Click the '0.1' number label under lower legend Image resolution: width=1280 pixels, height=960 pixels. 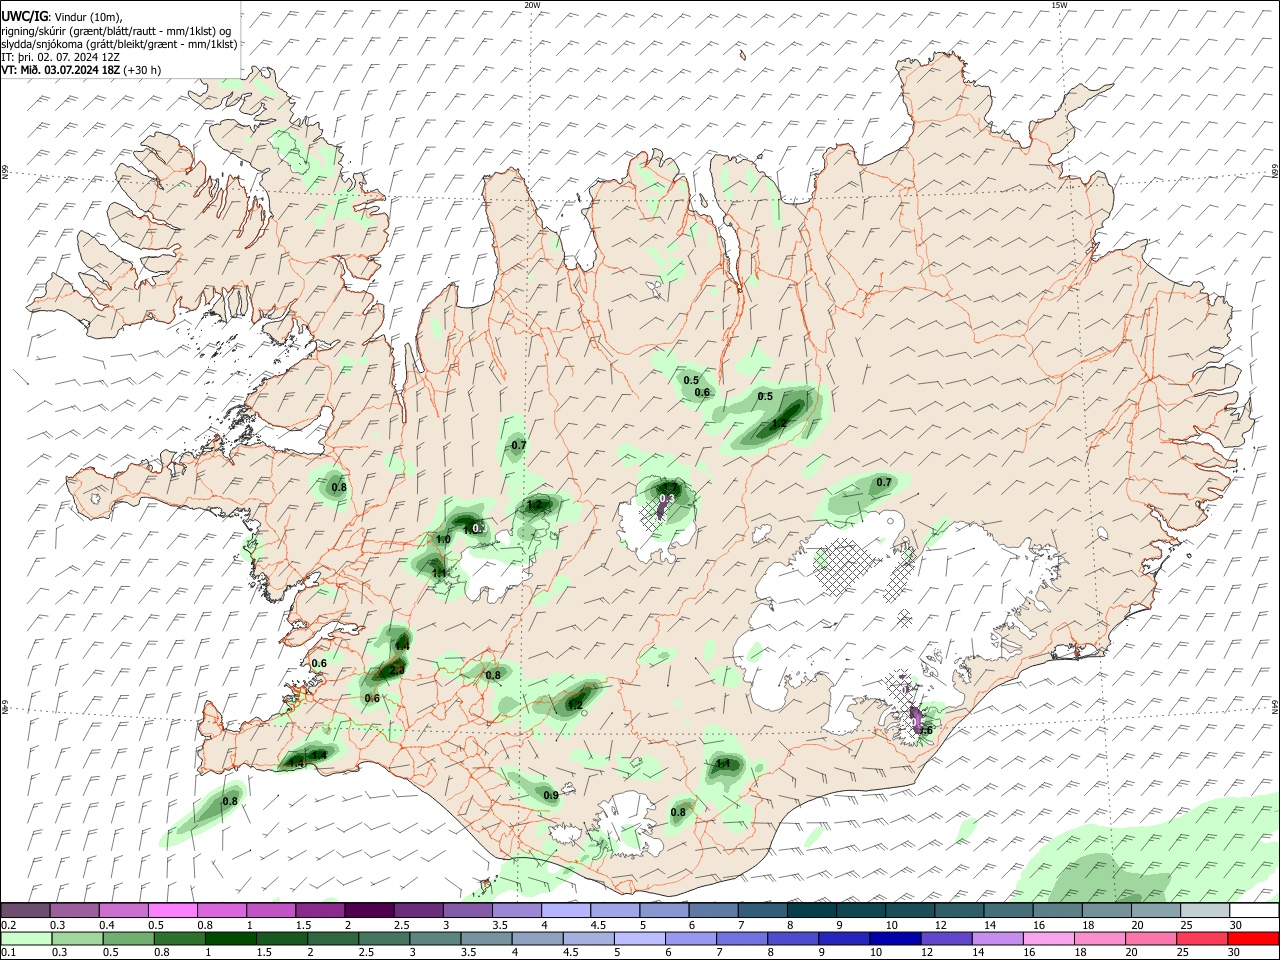click(x=8, y=952)
